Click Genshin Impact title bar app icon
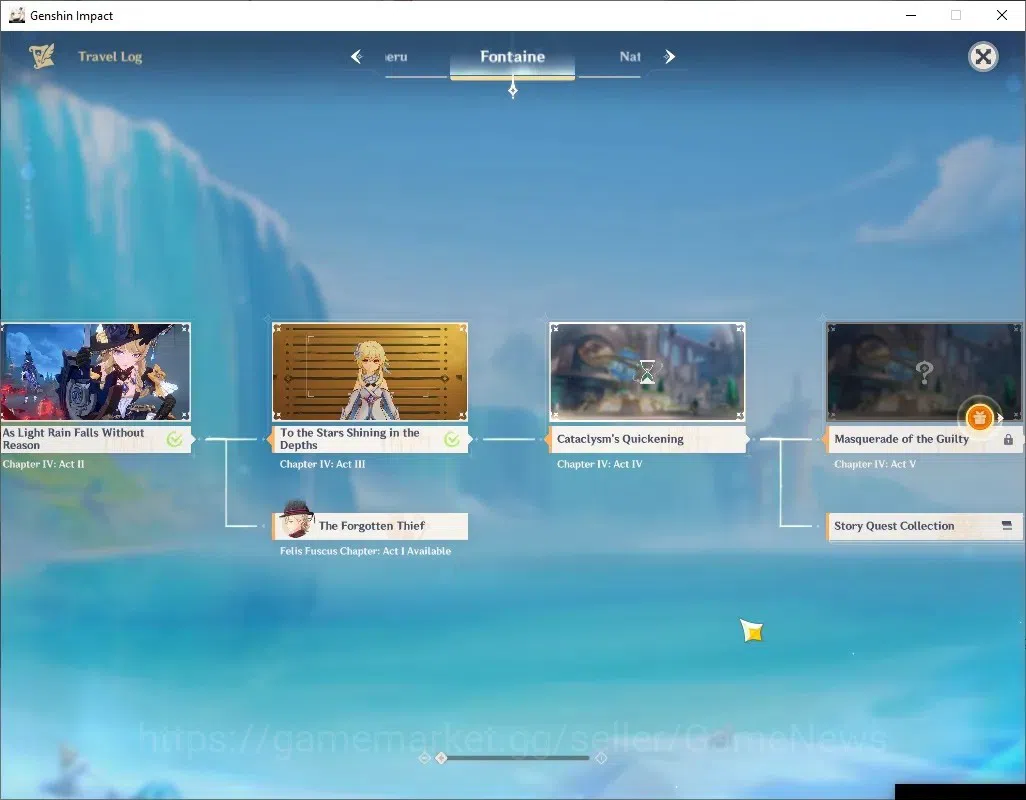 [x=17, y=15]
